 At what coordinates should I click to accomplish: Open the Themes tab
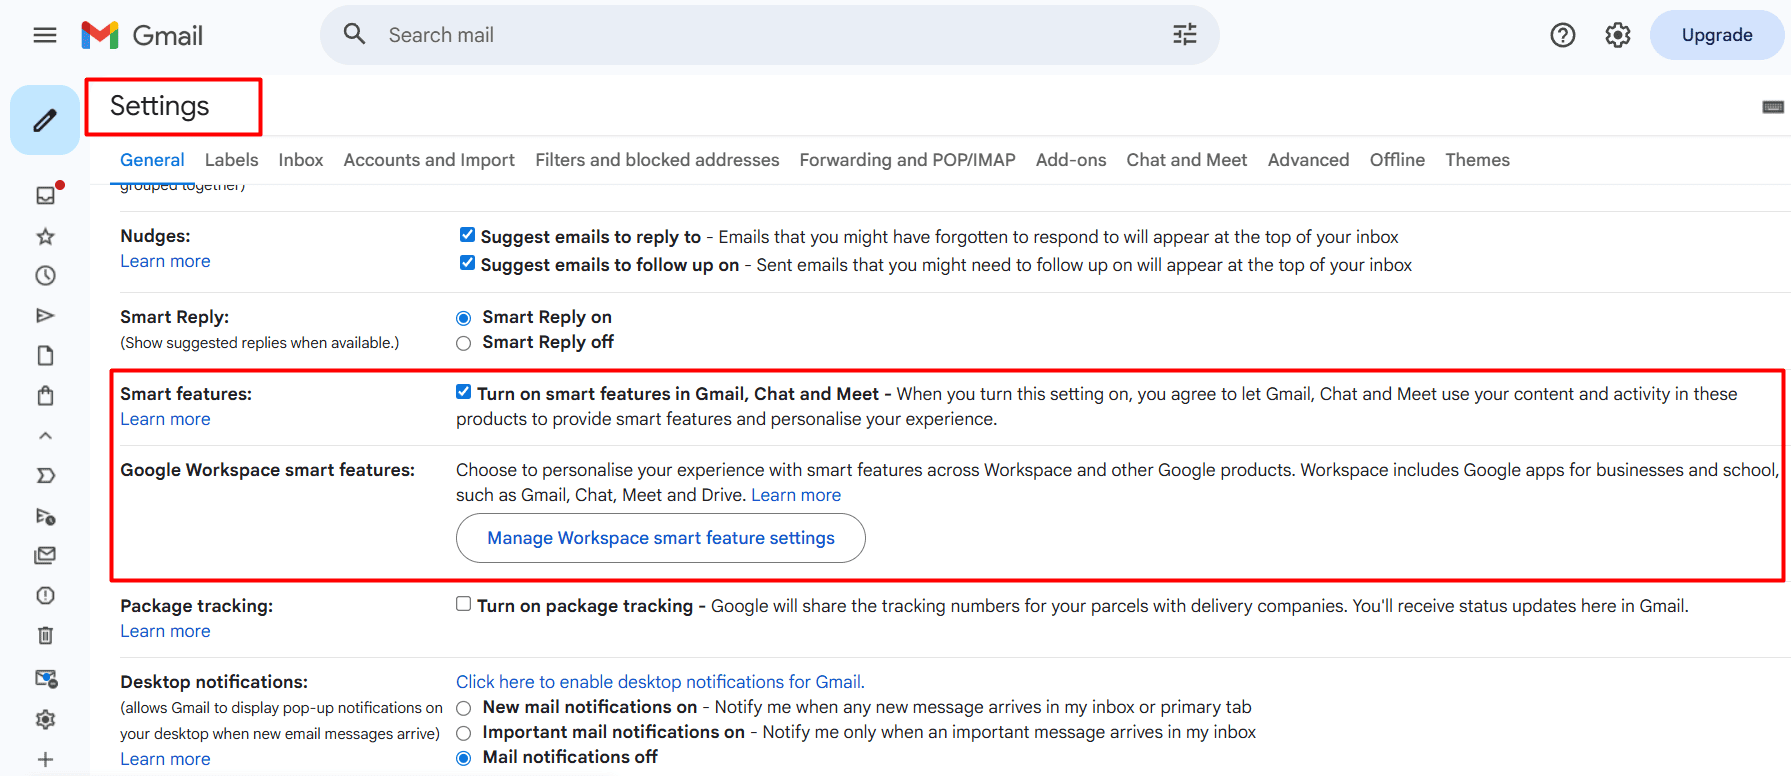click(1477, 160)
